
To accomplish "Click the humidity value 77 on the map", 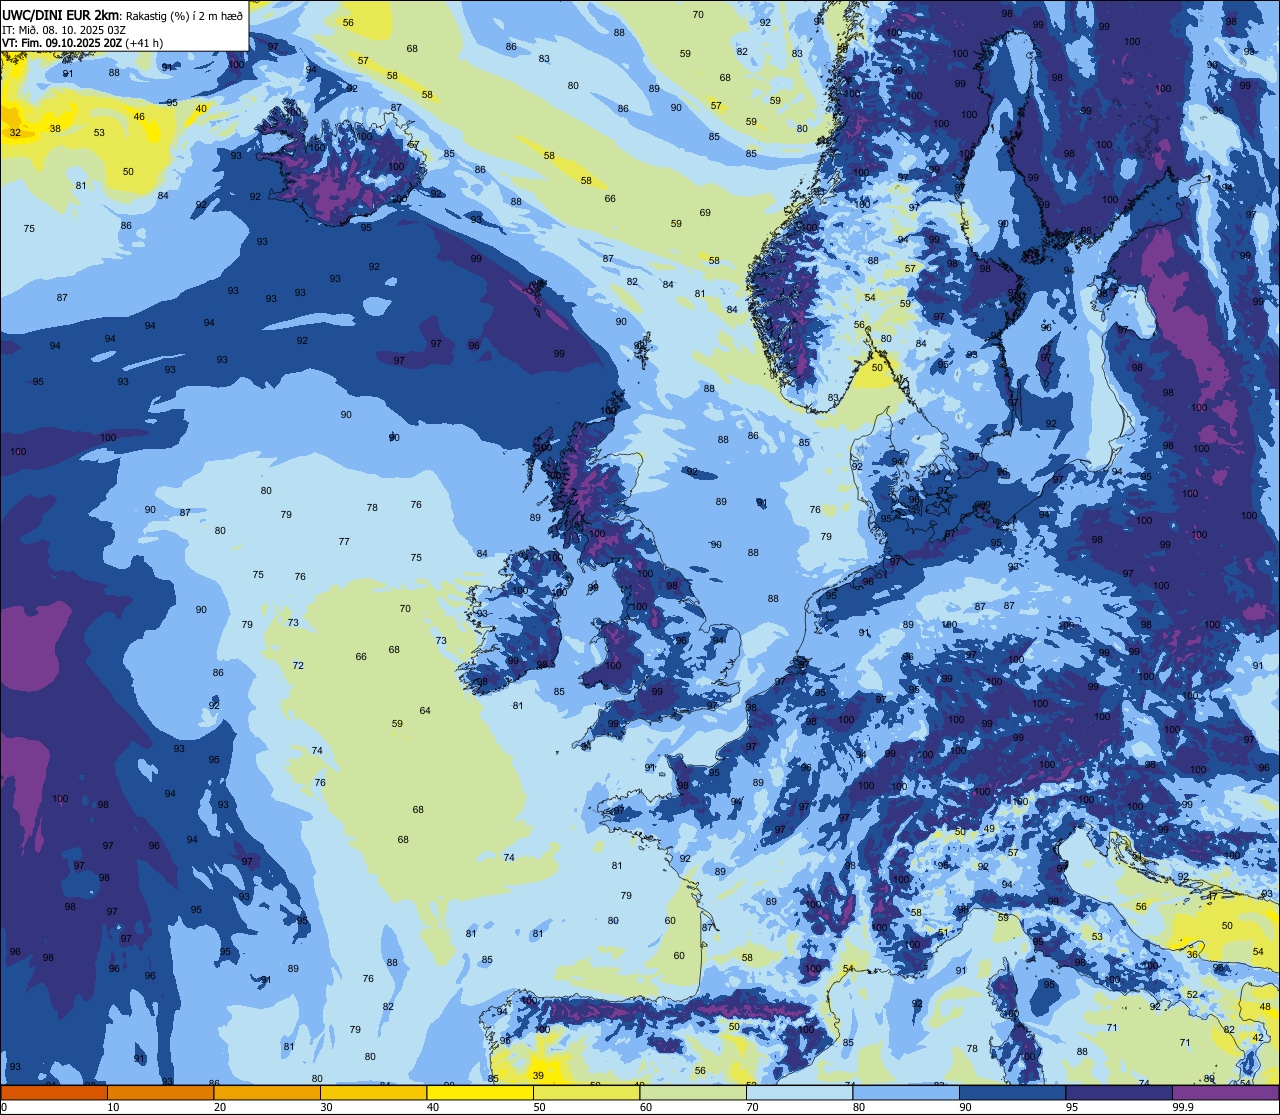I will (x=344, y=541).
